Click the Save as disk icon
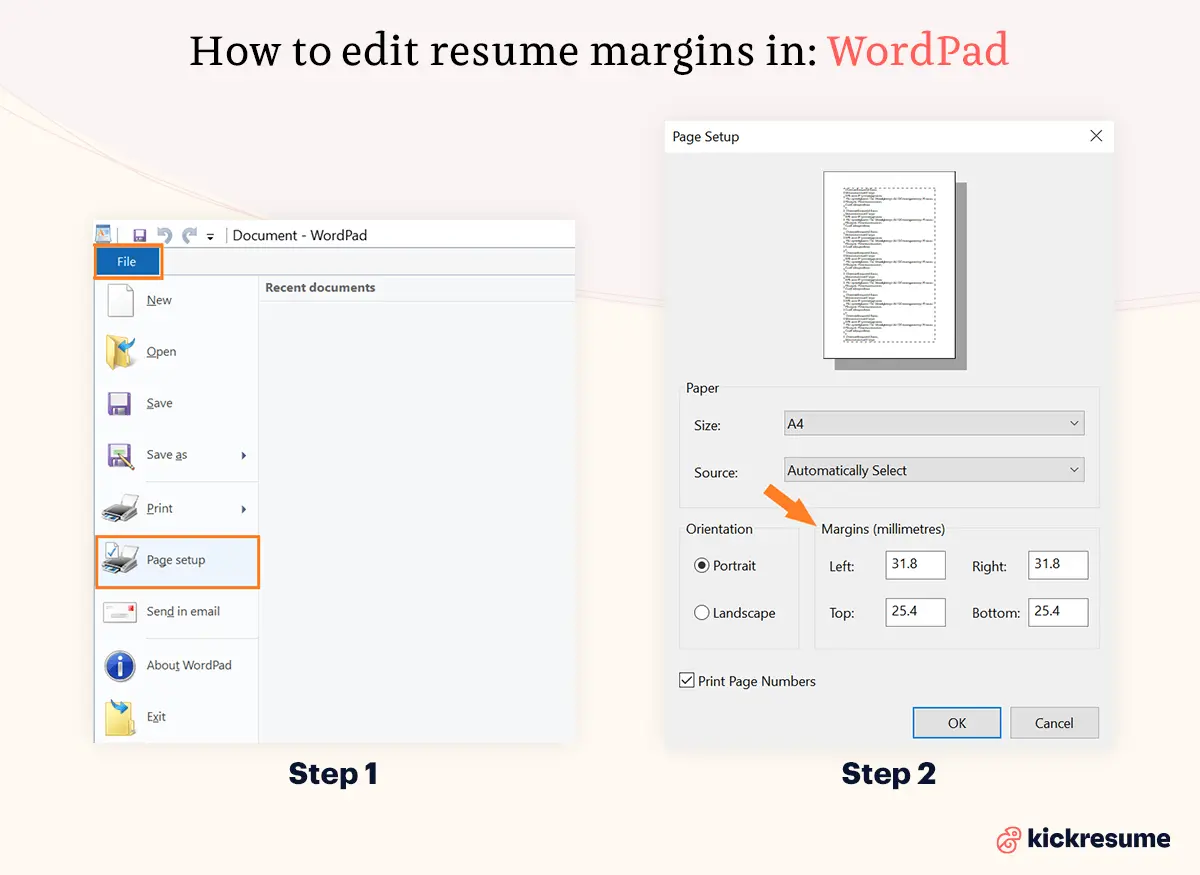 coord(120,456)
